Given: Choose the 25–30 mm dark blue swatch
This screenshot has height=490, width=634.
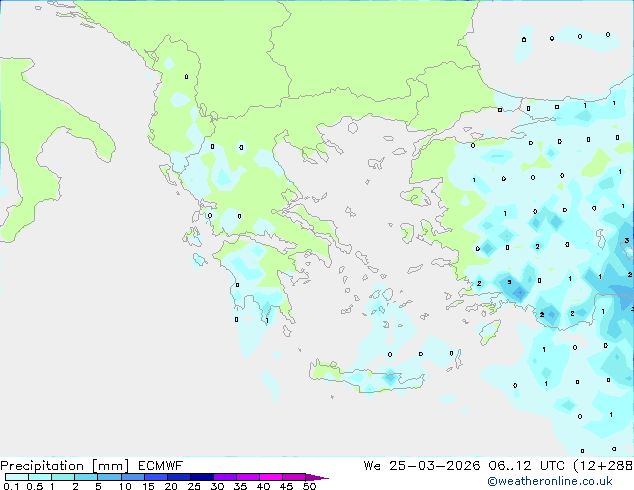Looking at the screenshot, I should [x=201, y=477].
